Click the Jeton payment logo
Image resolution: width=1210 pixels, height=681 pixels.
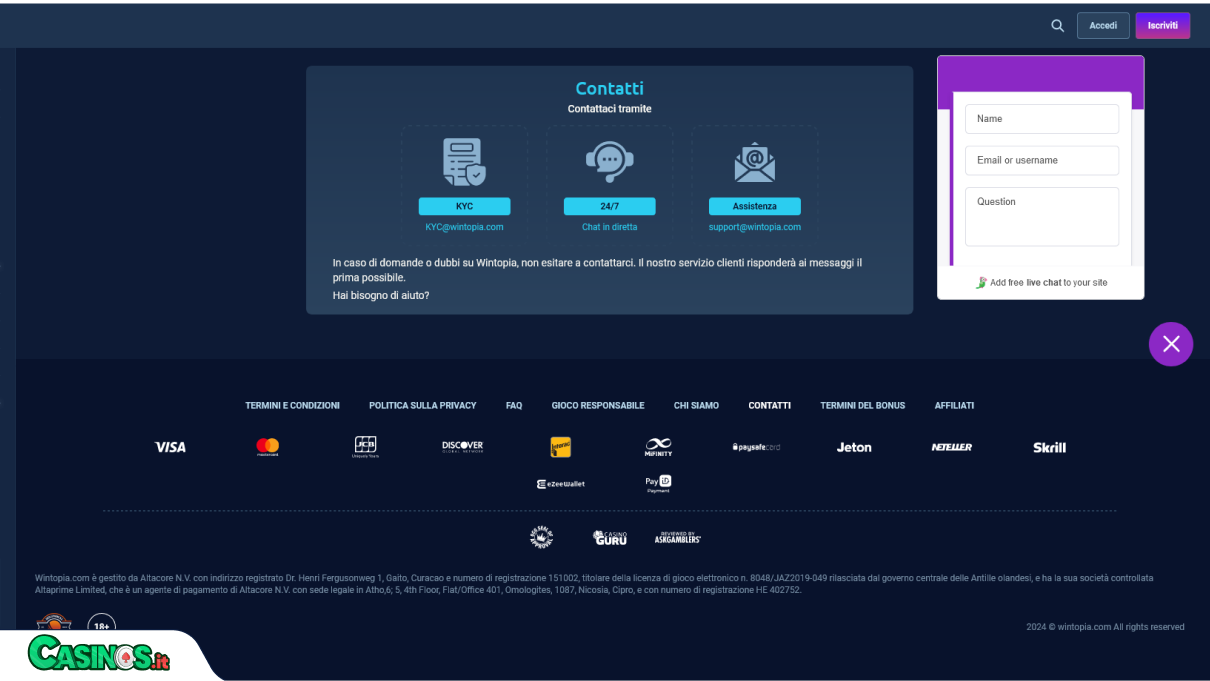coord(854,447)
